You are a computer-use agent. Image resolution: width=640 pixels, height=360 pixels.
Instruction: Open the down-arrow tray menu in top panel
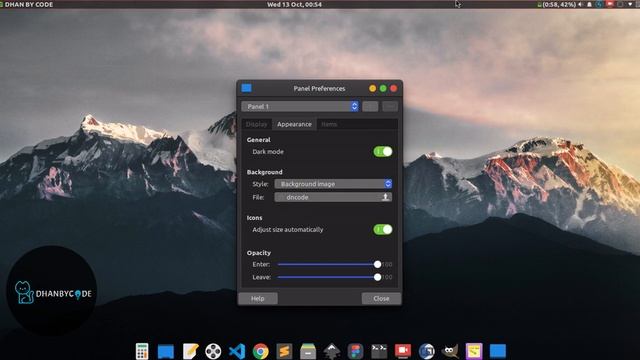(631, 4)
